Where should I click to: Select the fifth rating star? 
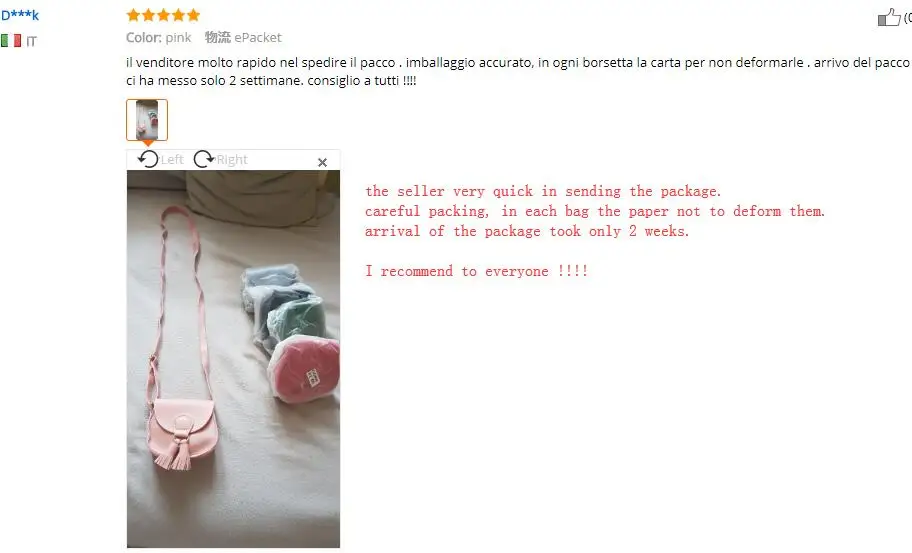194,15
